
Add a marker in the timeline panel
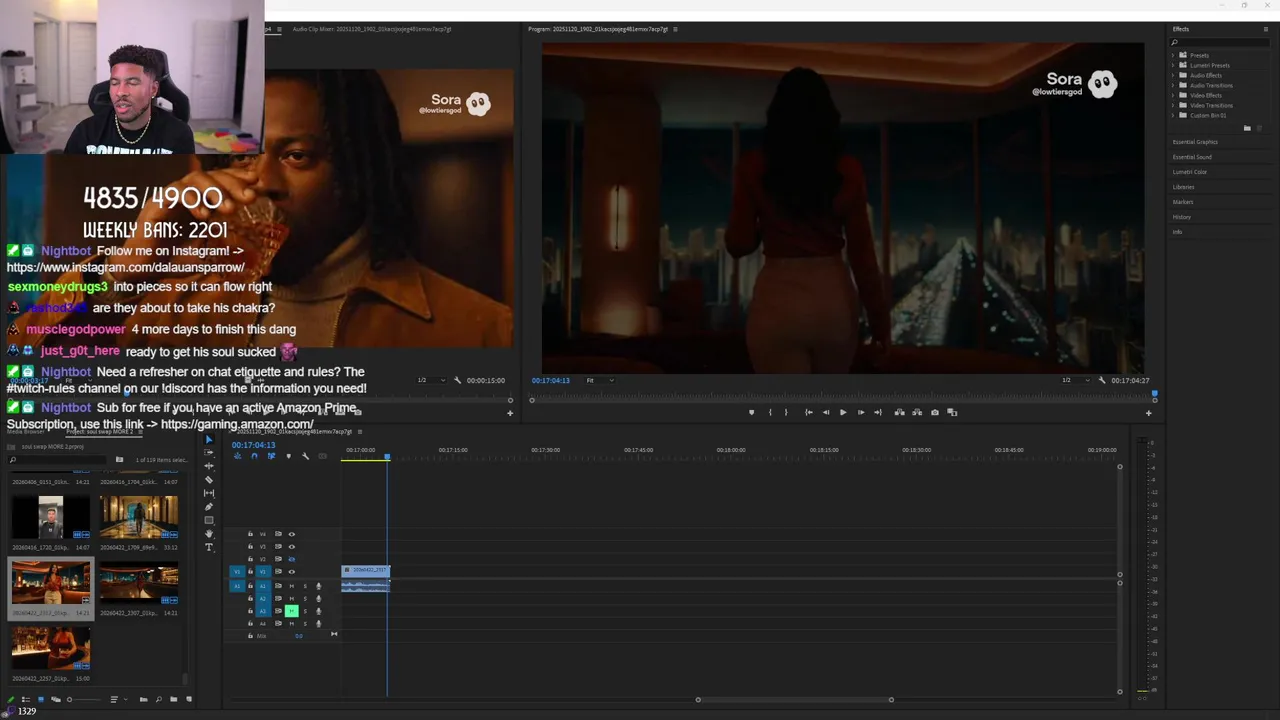289,456
